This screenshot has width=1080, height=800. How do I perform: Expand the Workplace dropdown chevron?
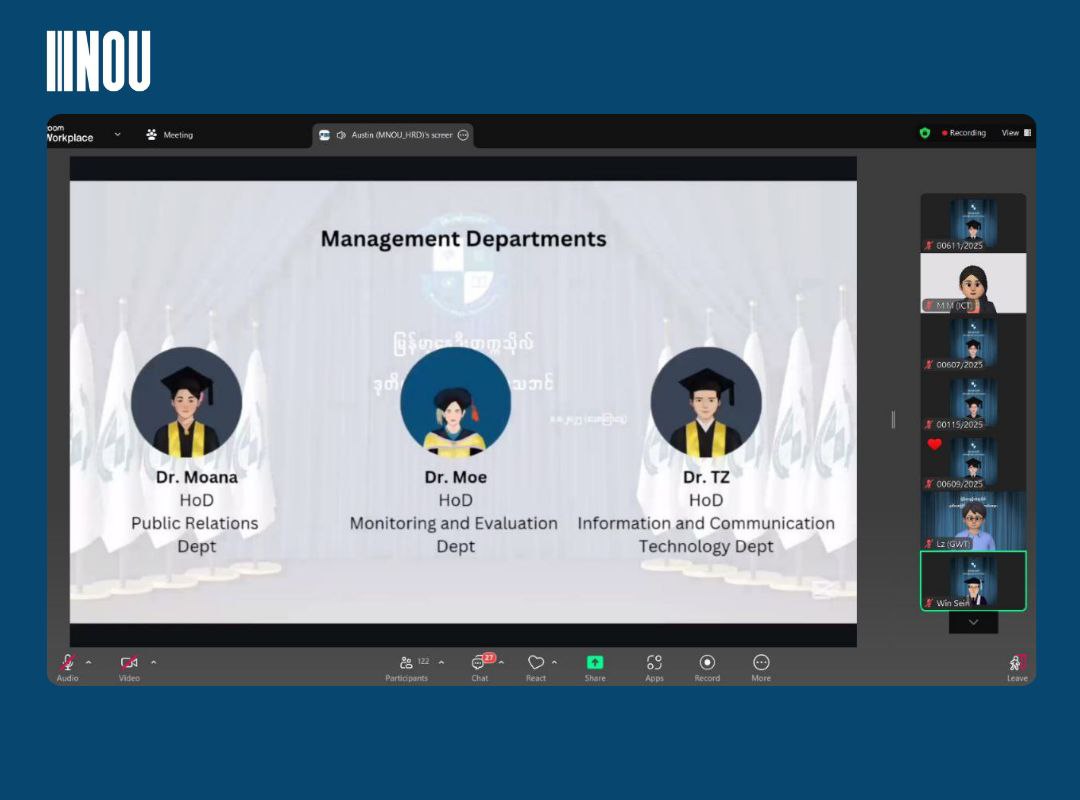pos(118,134)
